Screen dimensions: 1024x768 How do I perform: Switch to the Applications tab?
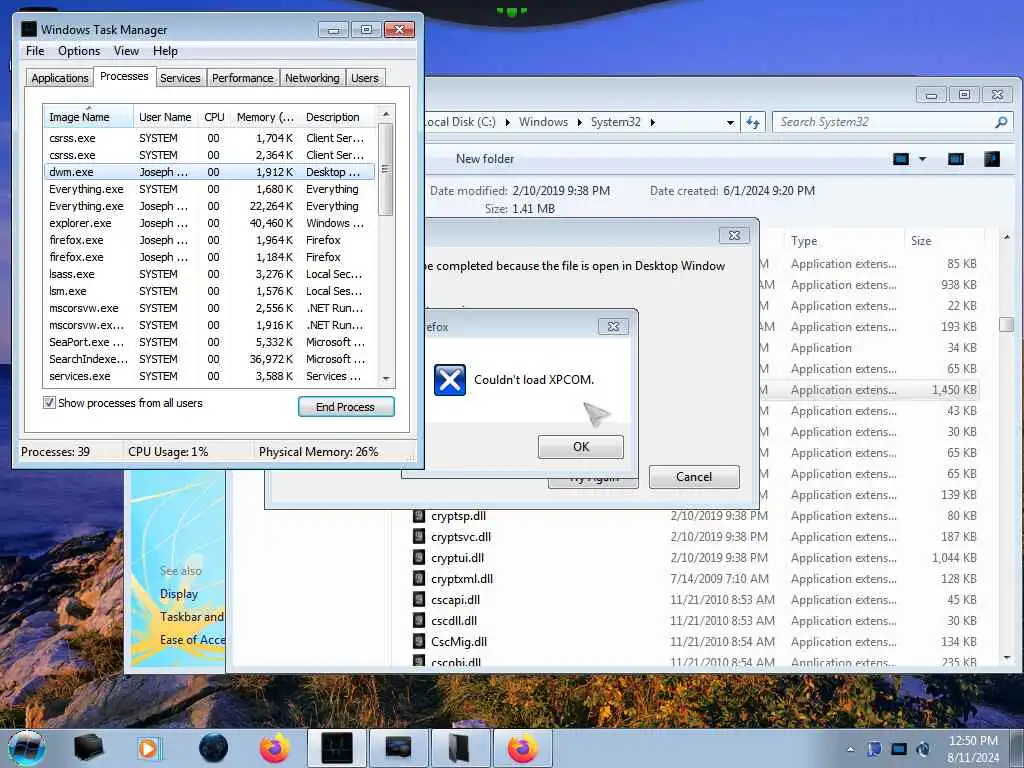coord(59,78)
